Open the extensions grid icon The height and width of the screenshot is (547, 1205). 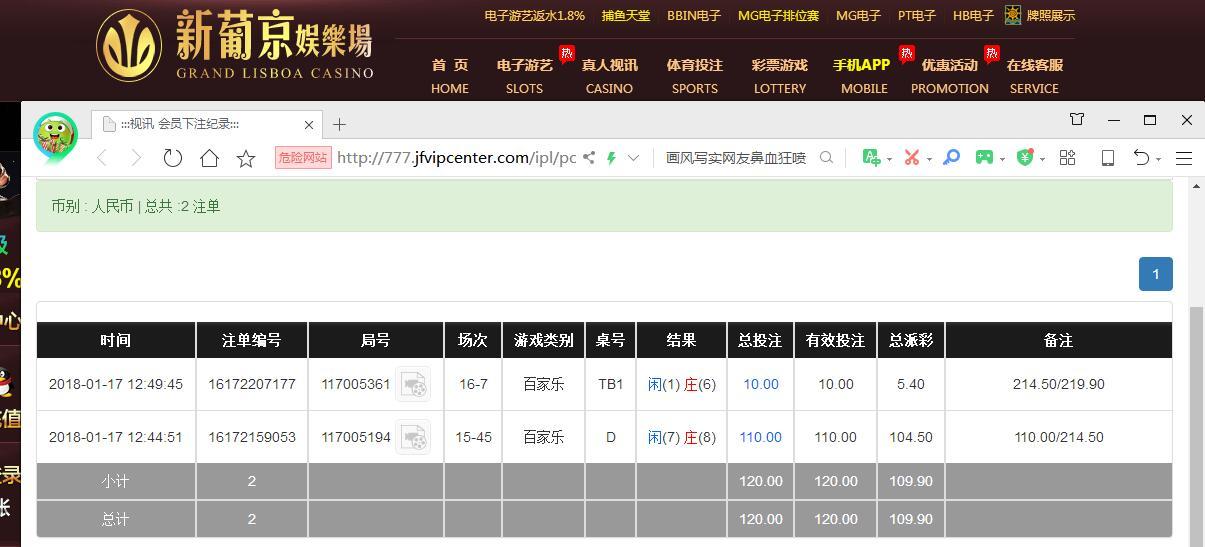tap(1067, 158)
